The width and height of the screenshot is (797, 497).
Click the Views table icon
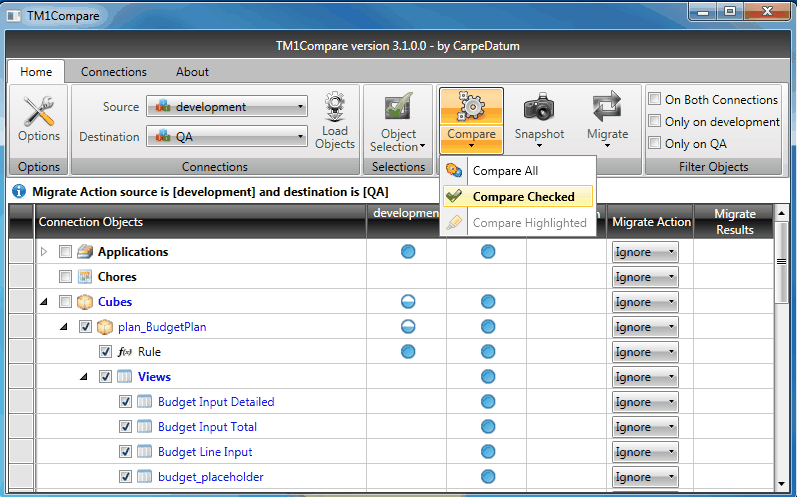(x=125, y=377)
